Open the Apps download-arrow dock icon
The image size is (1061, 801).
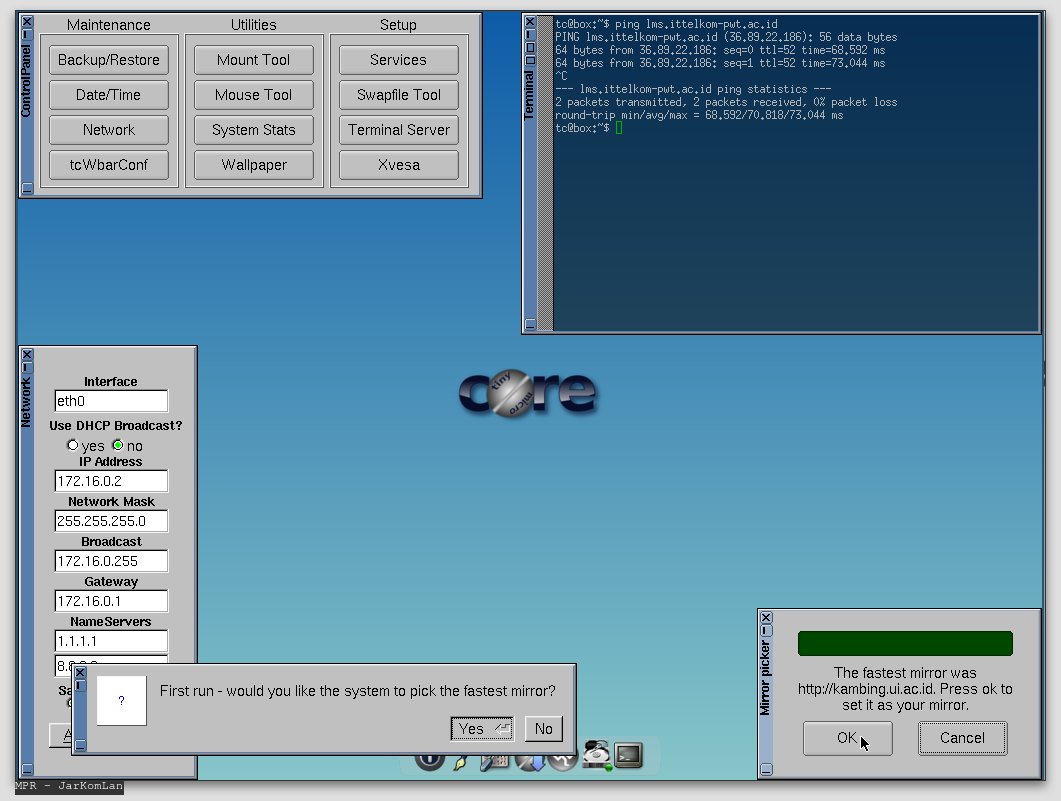(530, 761)
